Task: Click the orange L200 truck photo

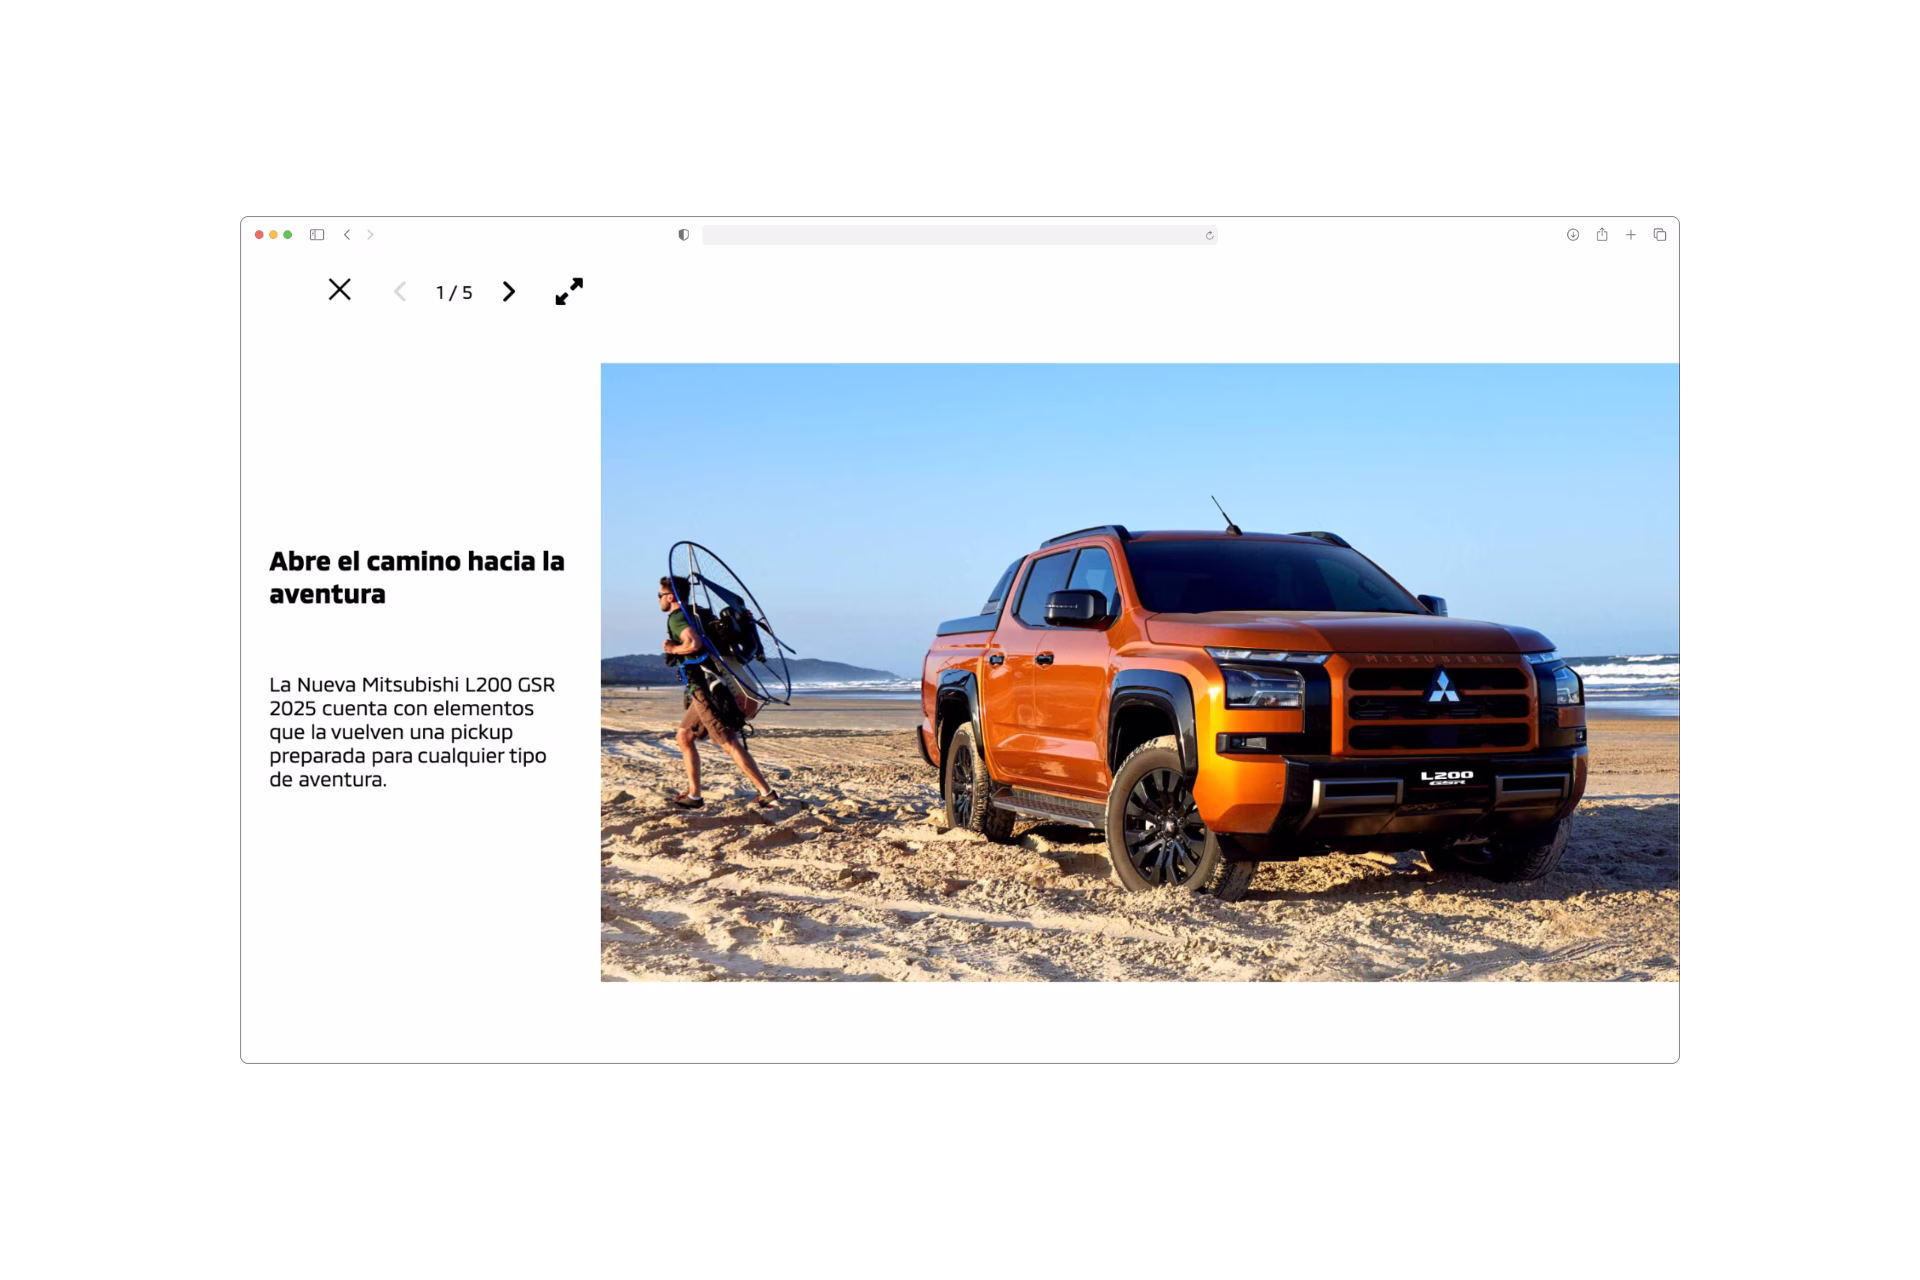Action: pyautogui.click(x=1250, y=700)
